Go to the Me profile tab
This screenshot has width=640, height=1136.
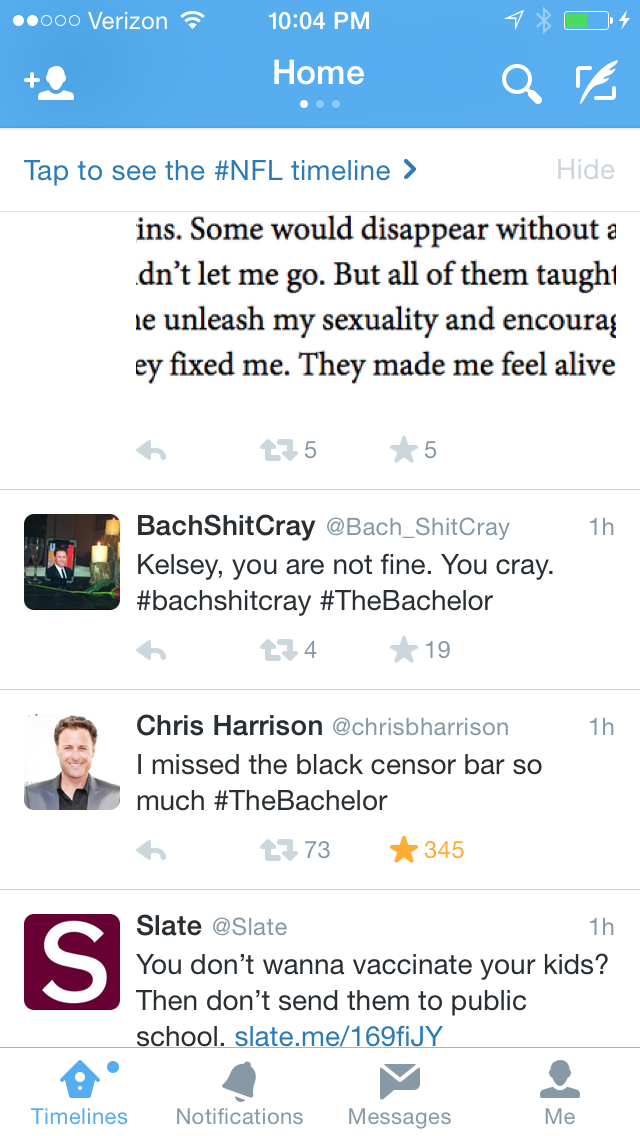[x=559, y=1093]
